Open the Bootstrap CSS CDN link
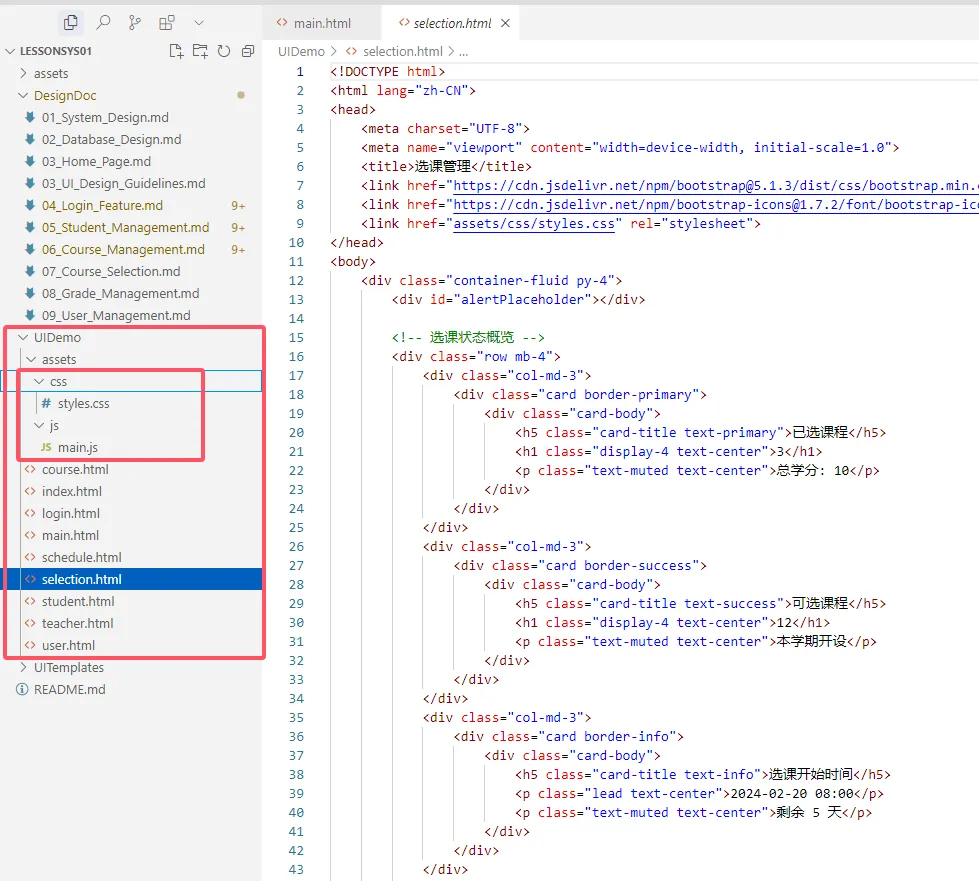The width and height of the screenshot is (979, 881). [x=650, y=185]
